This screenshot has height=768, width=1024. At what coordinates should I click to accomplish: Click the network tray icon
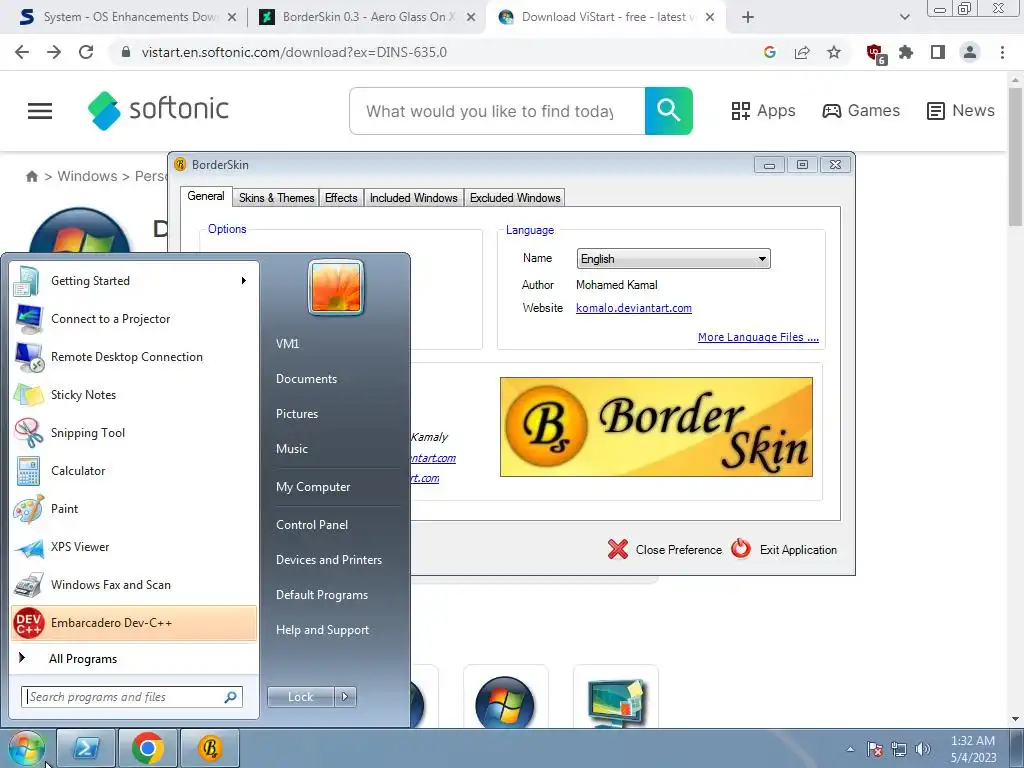click(899, 749)
